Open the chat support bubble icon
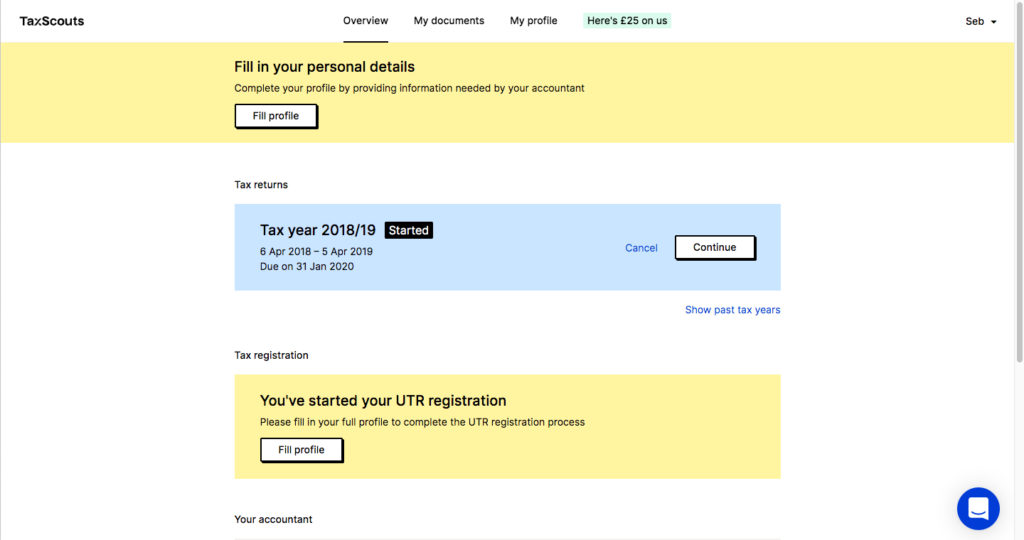The image size is (1024, 540). point(978,508)
